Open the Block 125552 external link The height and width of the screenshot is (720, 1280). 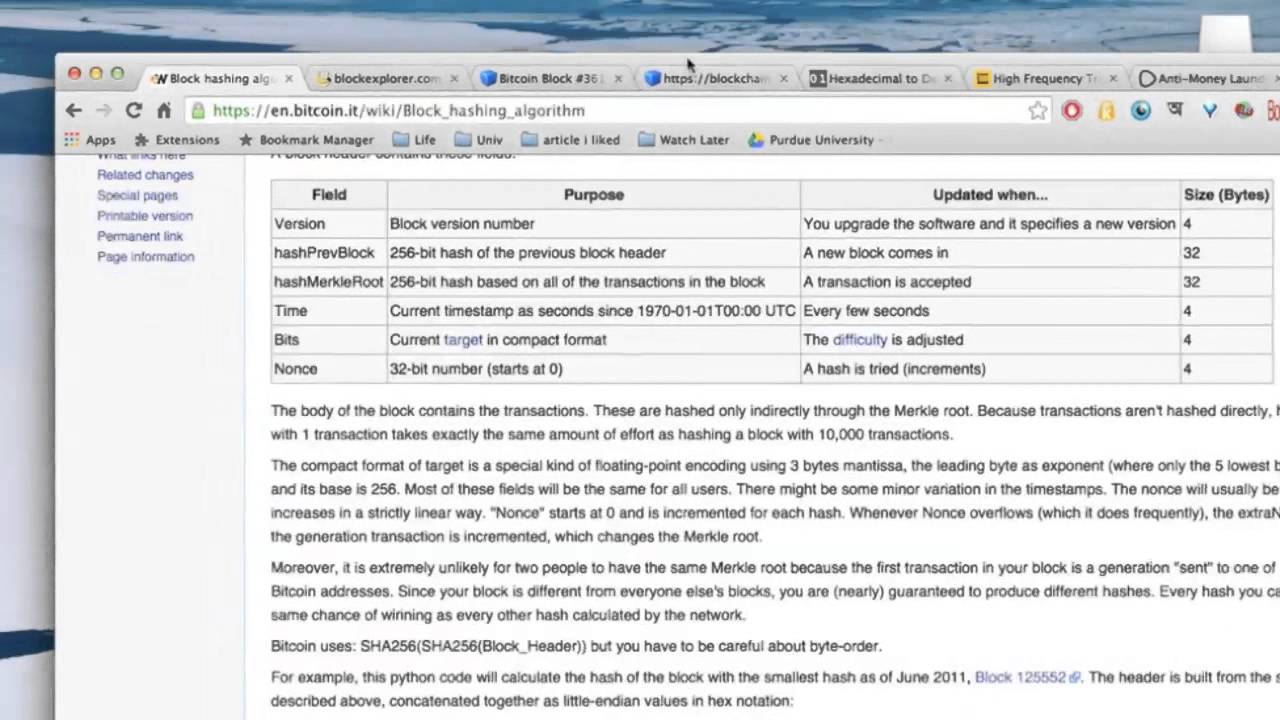tap(1027, 677)
